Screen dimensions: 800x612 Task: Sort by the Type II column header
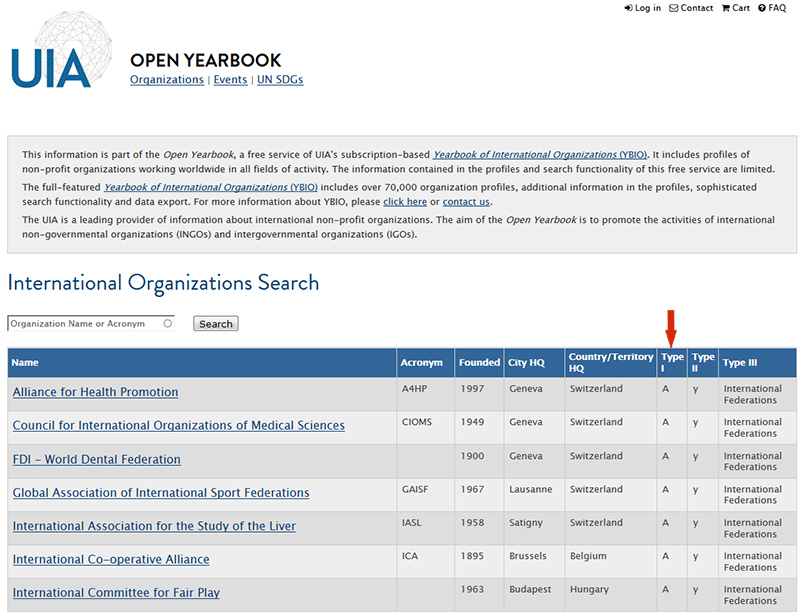click(x=703, y=363)
